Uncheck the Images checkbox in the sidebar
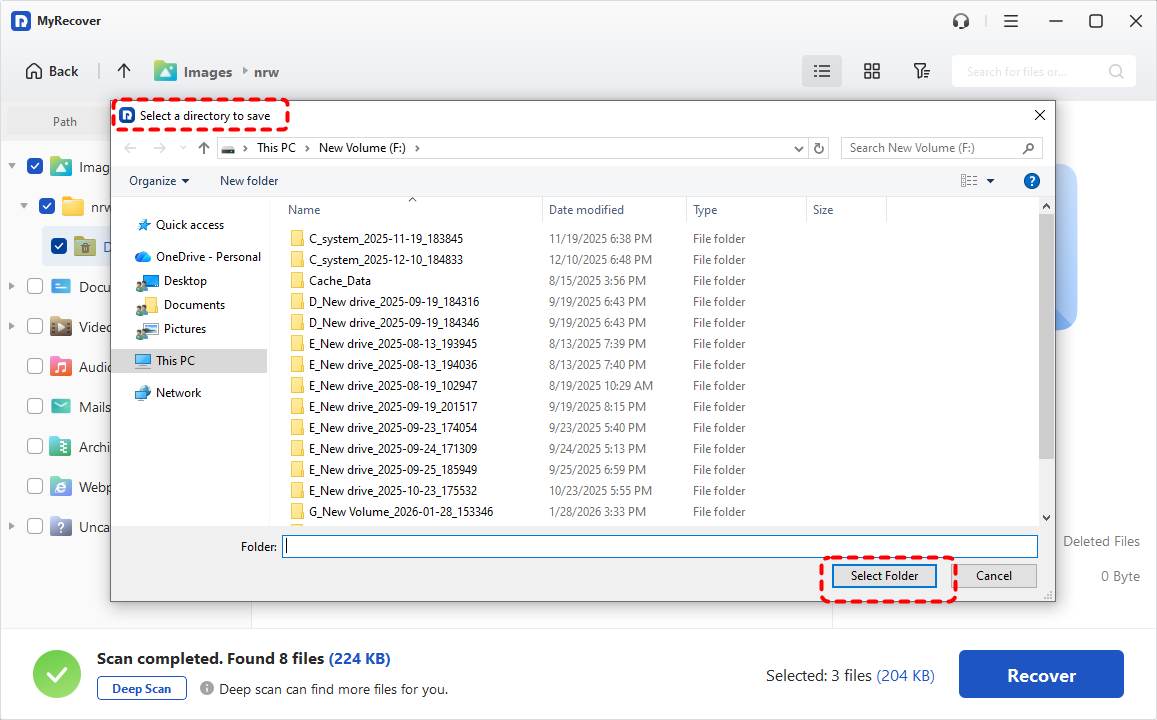The image size is (1157, 720). 35,167
